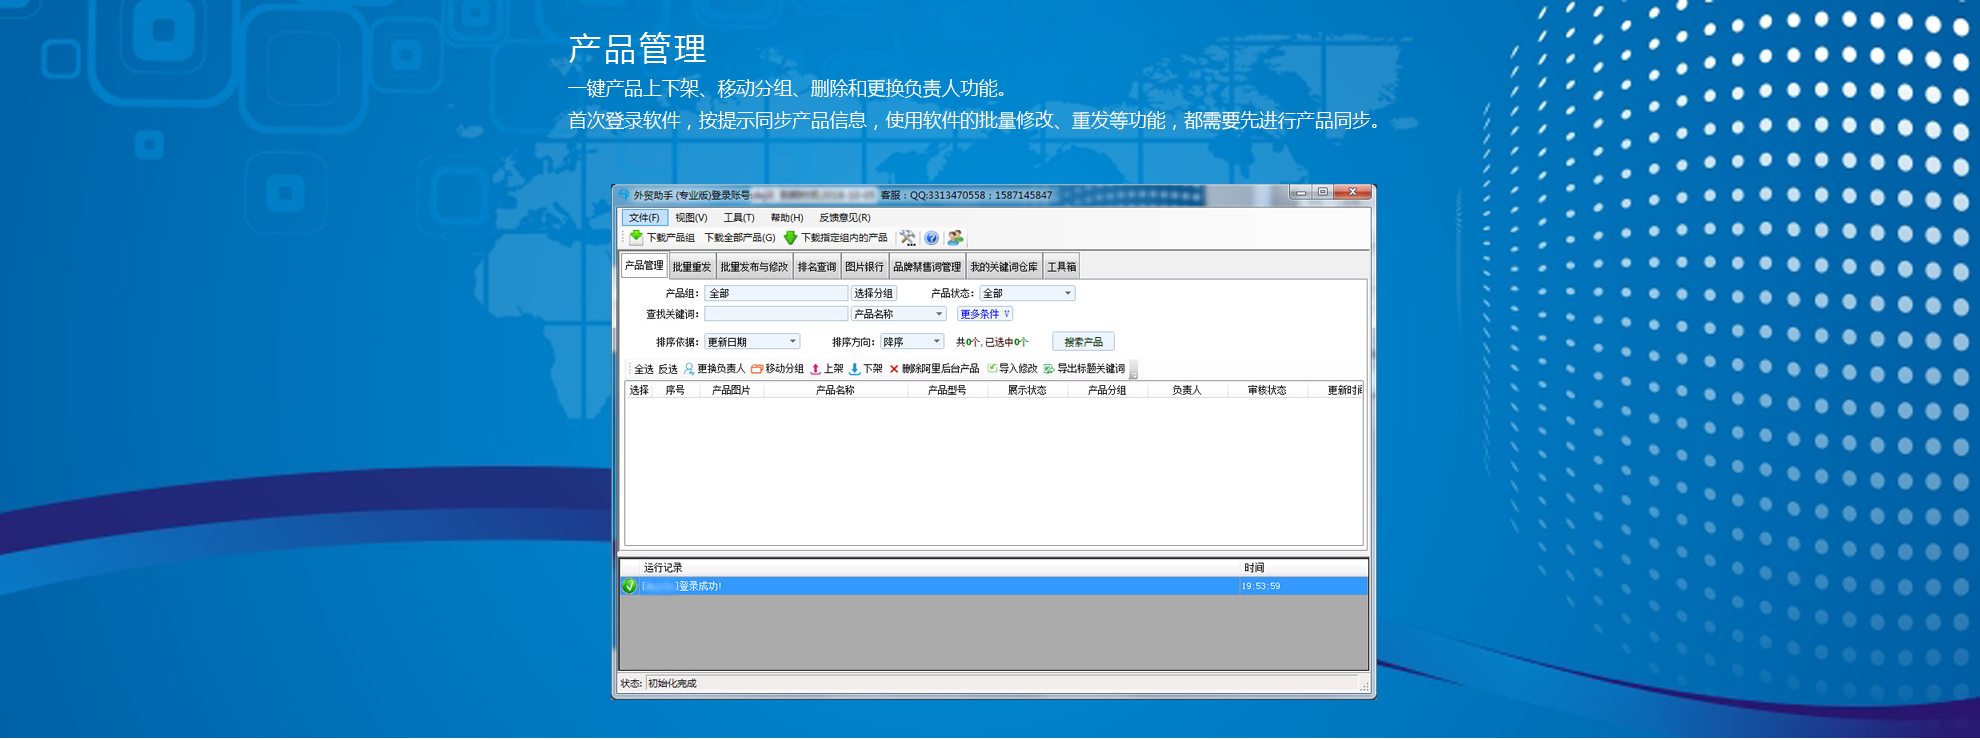Open the 工具(T) menu
Screen dimensions: 1980x740
point(739,217)
